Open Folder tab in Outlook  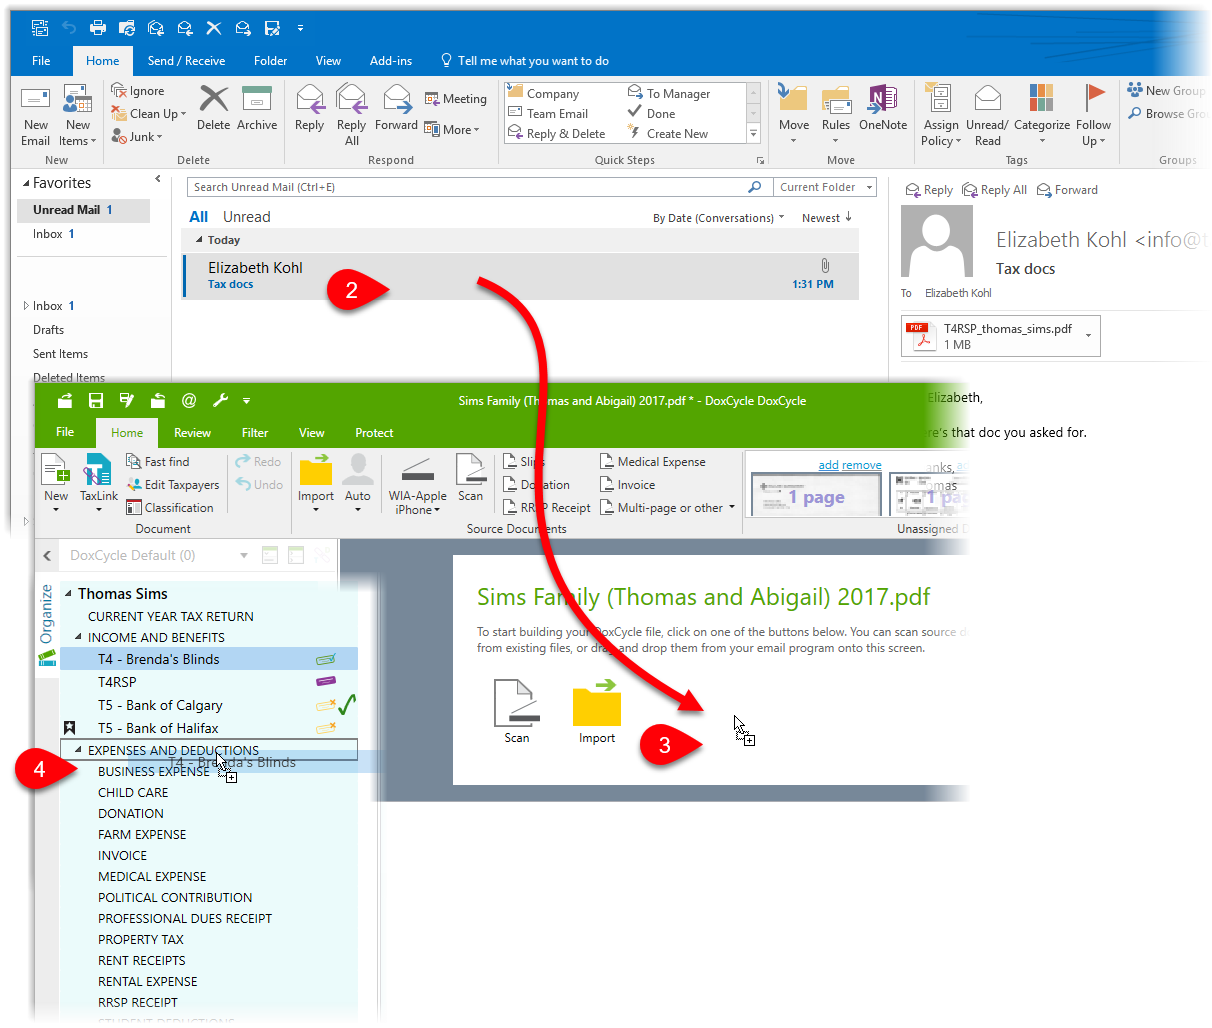tap(270, 61)
